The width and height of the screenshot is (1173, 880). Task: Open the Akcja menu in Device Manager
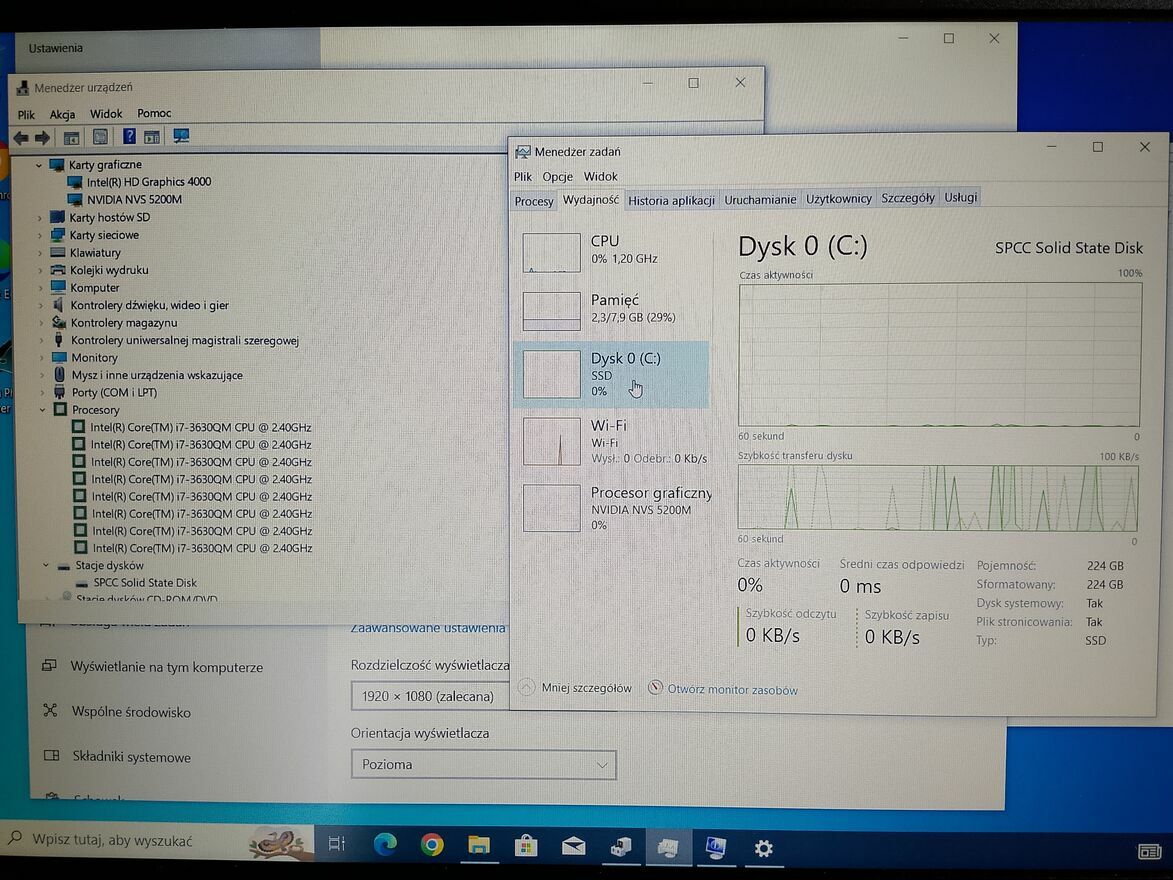pyautogui.click(x=62, y=114)
